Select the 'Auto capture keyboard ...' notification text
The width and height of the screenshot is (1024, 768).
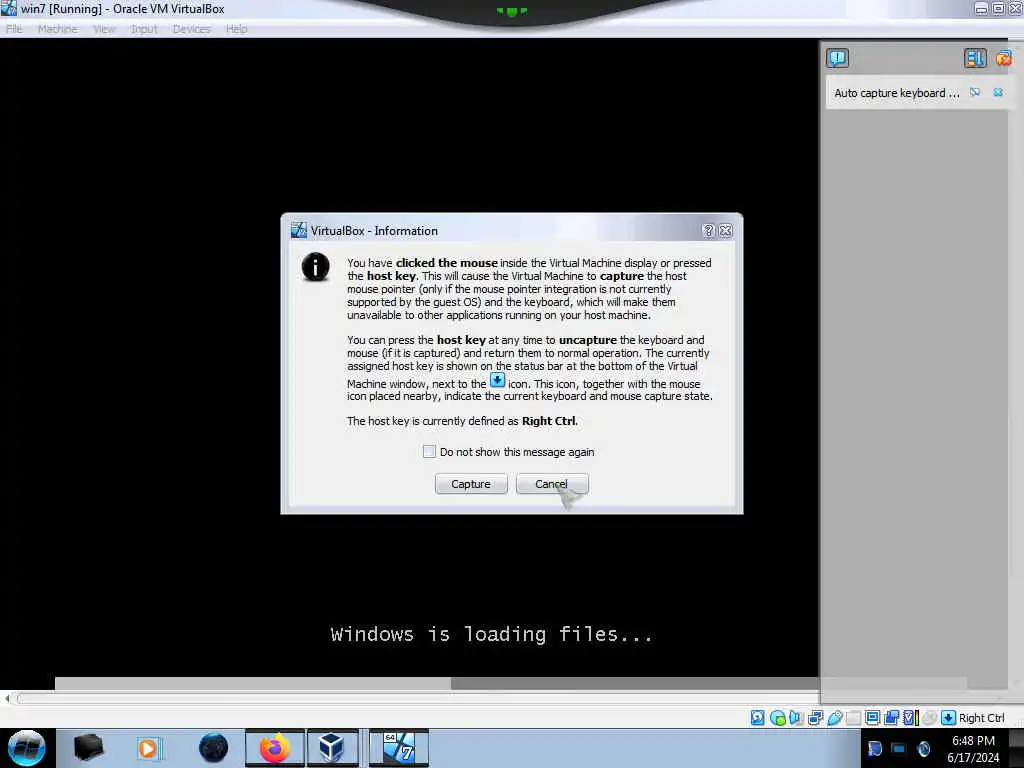pos(897,93)
